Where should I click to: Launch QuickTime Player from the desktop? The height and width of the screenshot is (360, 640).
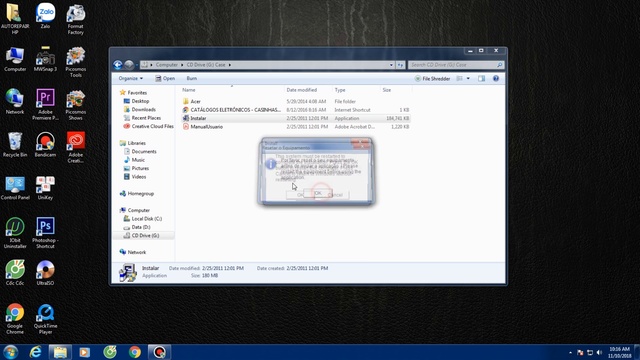[45, 319]
